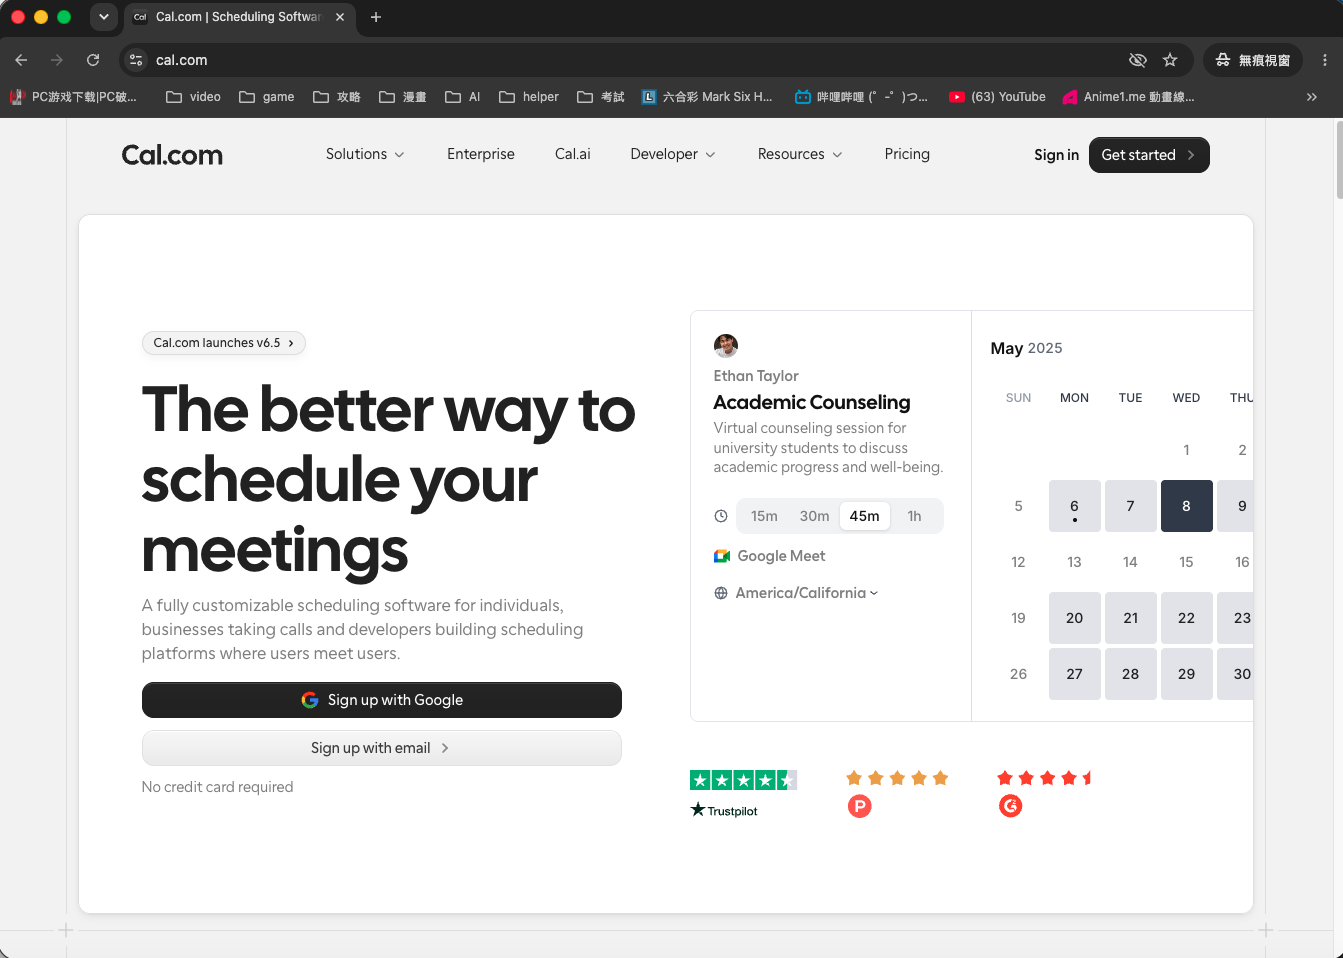
Task: Click the page vertical scrollbar
Action: coord(1339,160)
